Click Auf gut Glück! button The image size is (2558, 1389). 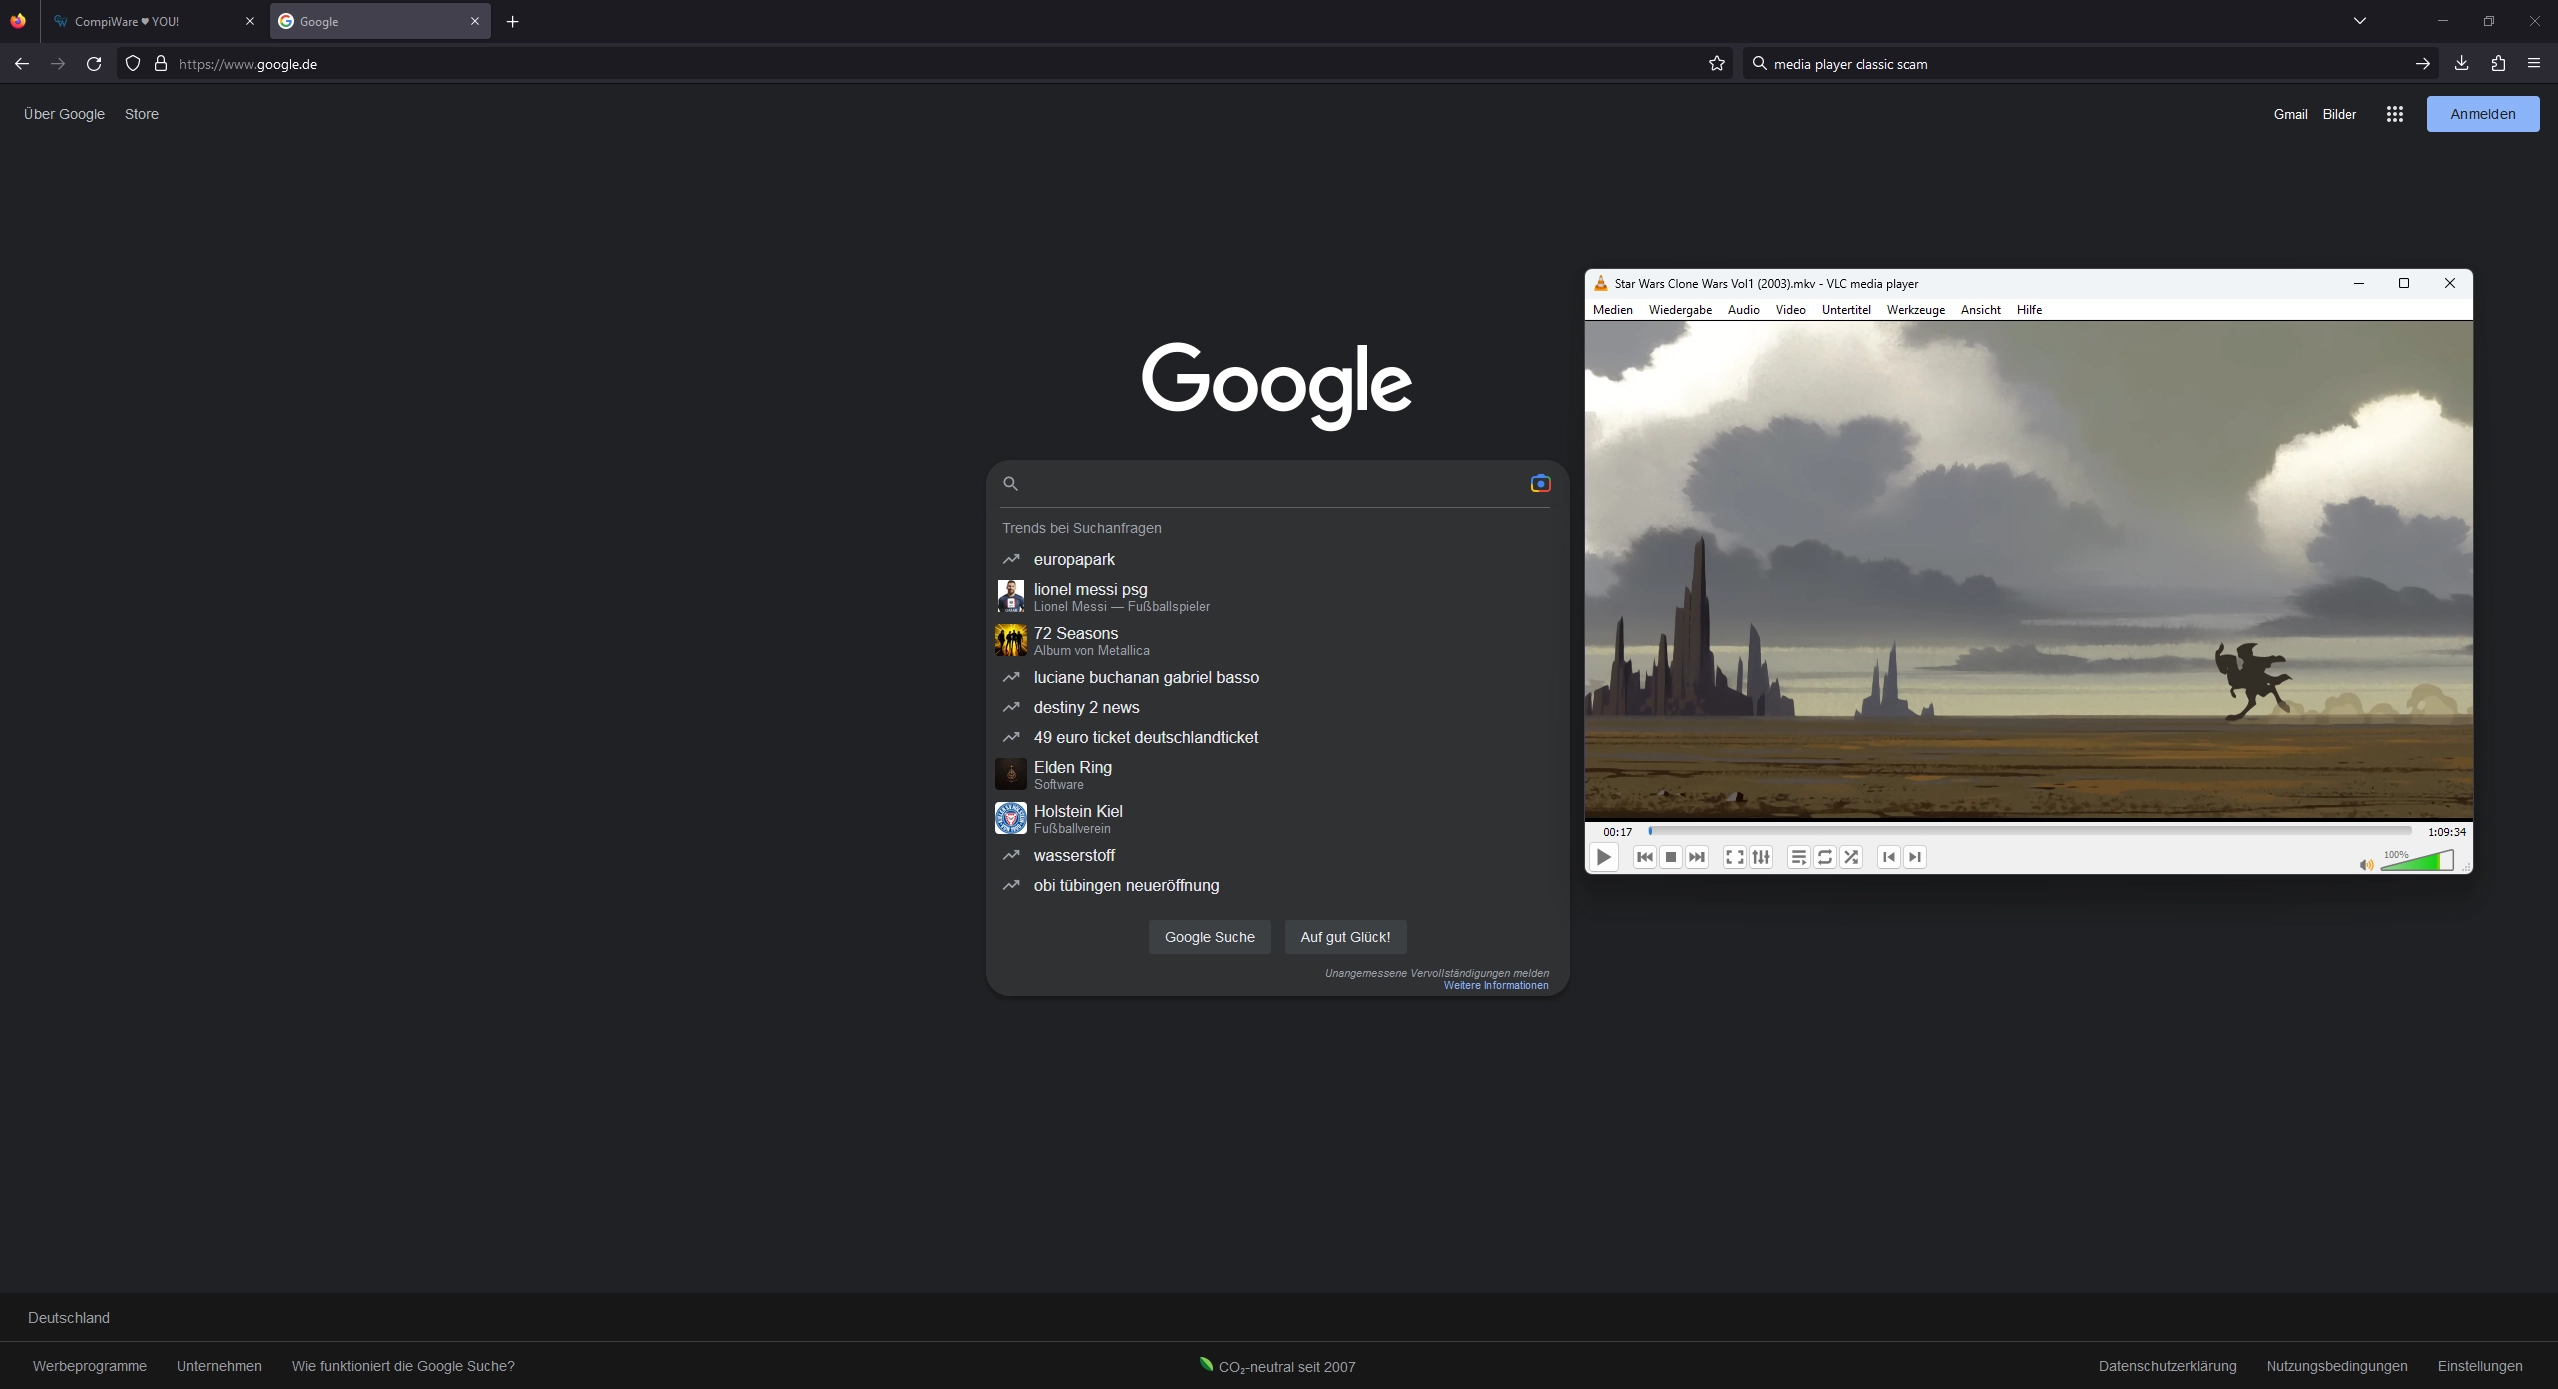click(1345, 937)
